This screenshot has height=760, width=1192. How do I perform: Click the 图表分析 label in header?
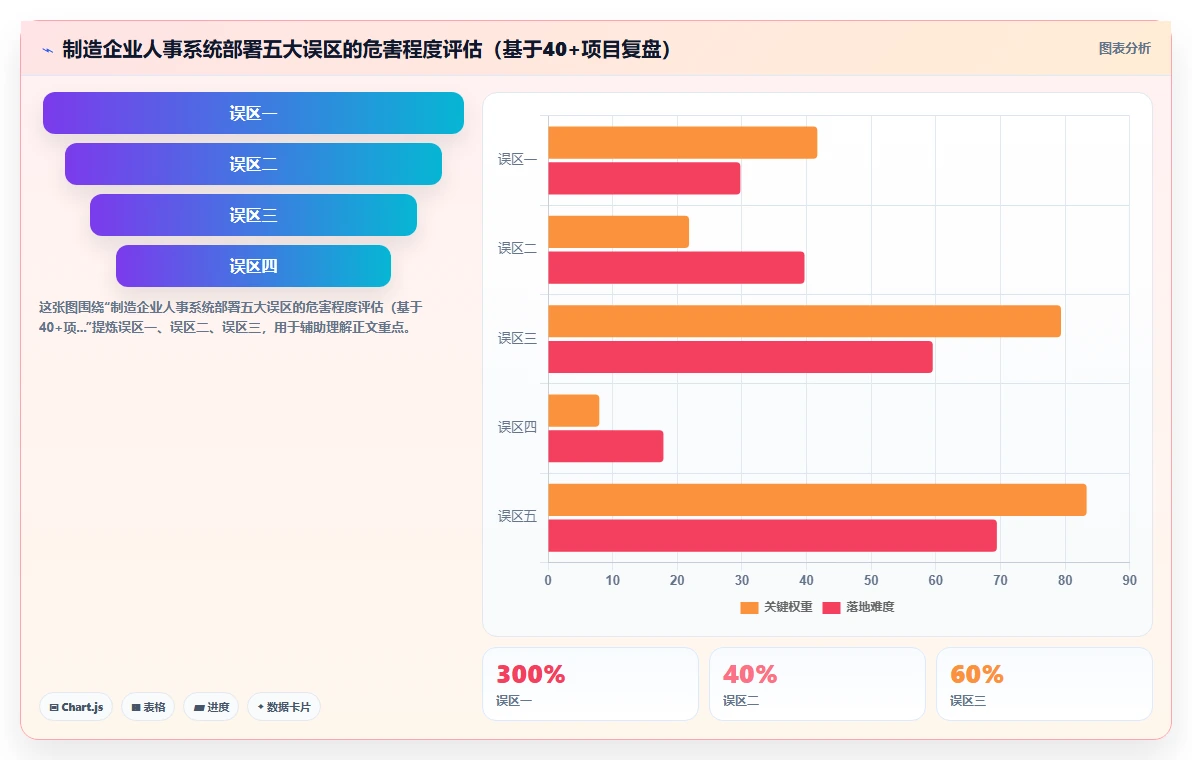click(1124, 49)
